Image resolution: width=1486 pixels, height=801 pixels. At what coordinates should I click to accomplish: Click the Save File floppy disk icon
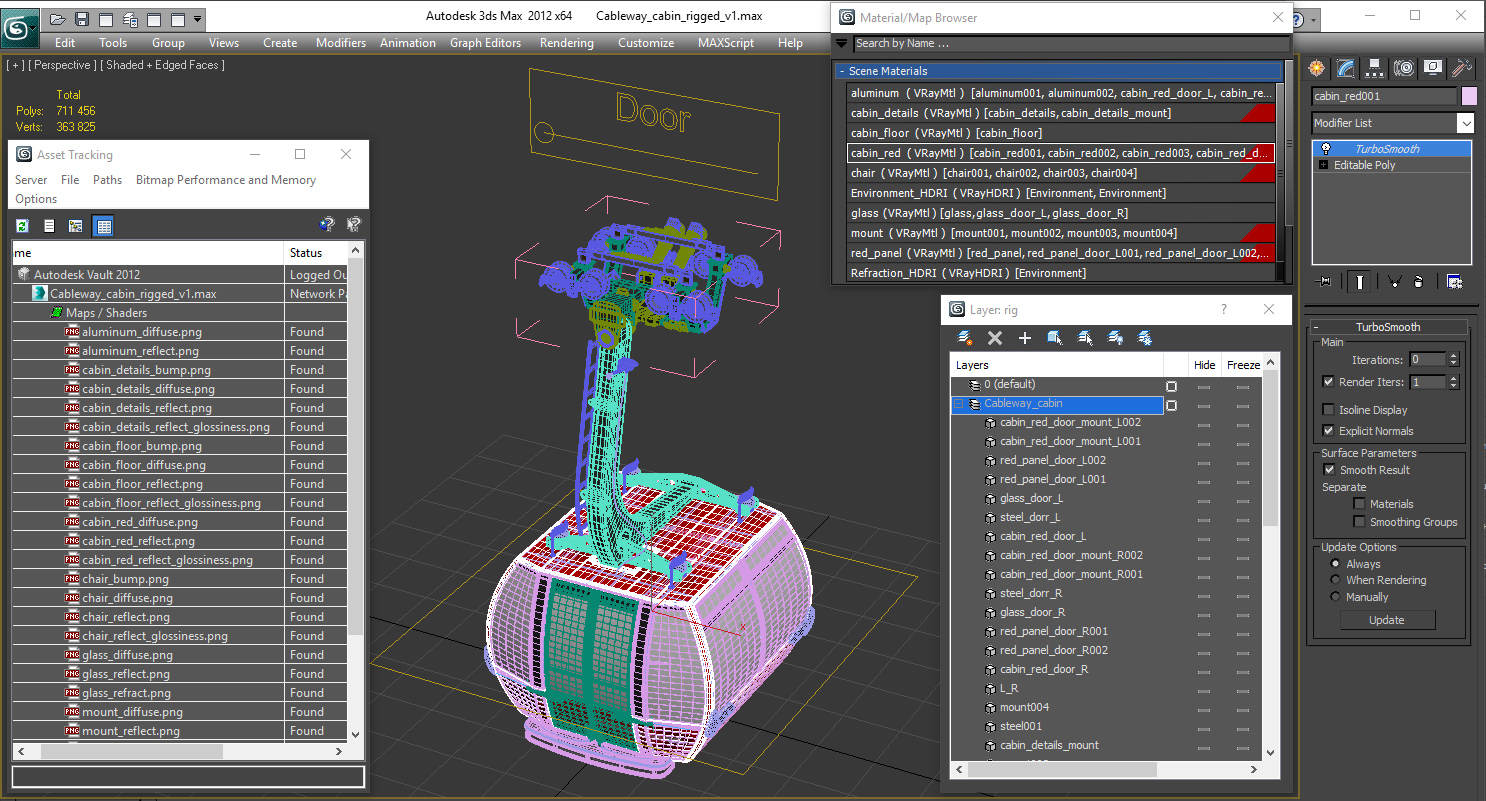pyautogui.click(x=82, y=19)
